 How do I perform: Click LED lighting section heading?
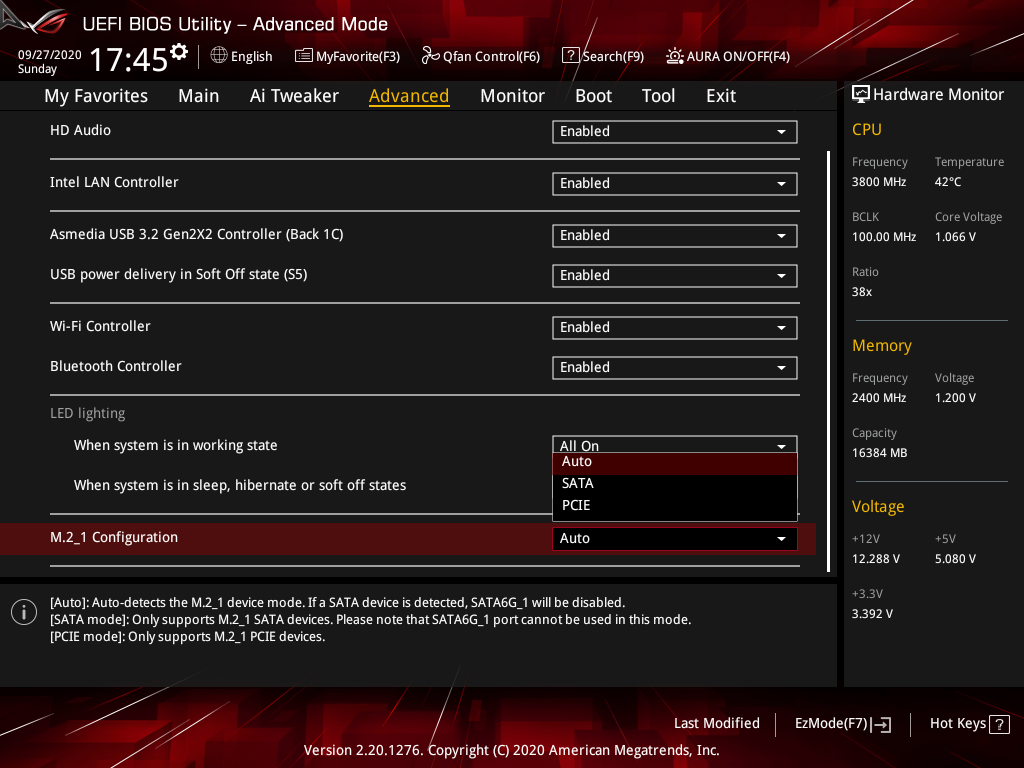pyautogui.click(x=88, y=413)
